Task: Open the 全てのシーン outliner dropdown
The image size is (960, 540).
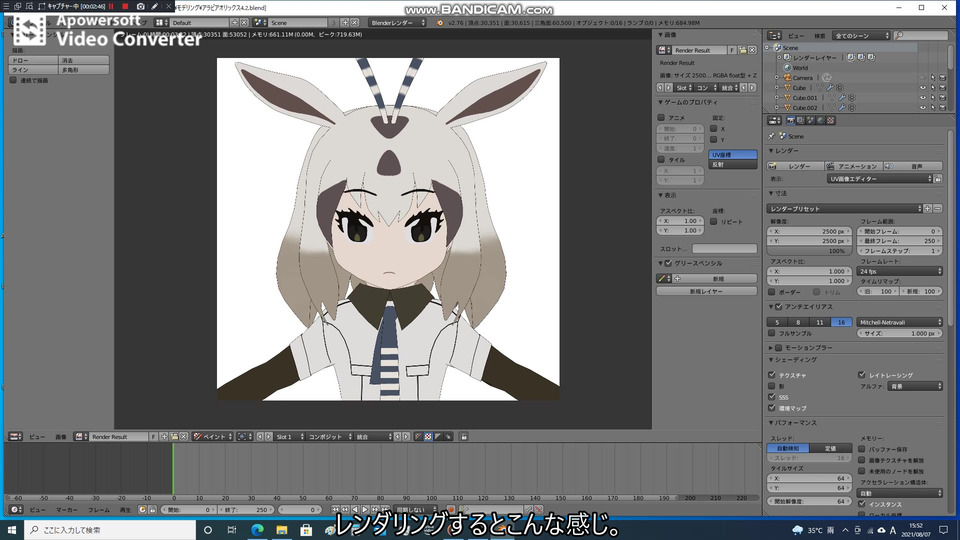Action: click(x=861, y=36)
